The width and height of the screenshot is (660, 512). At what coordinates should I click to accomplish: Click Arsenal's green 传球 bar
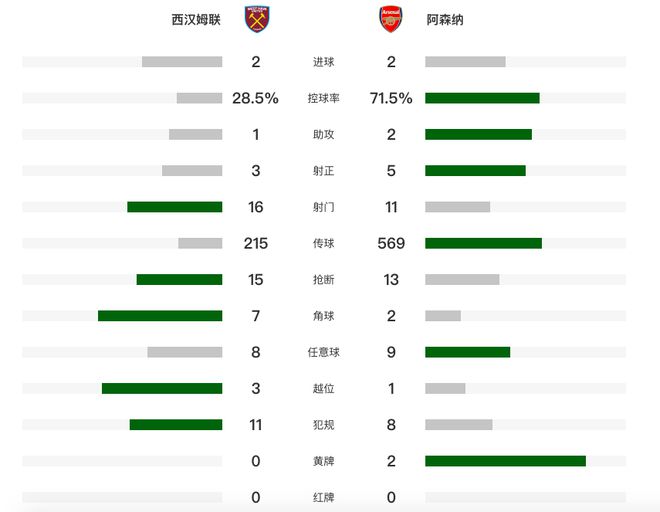pos(483,243)
